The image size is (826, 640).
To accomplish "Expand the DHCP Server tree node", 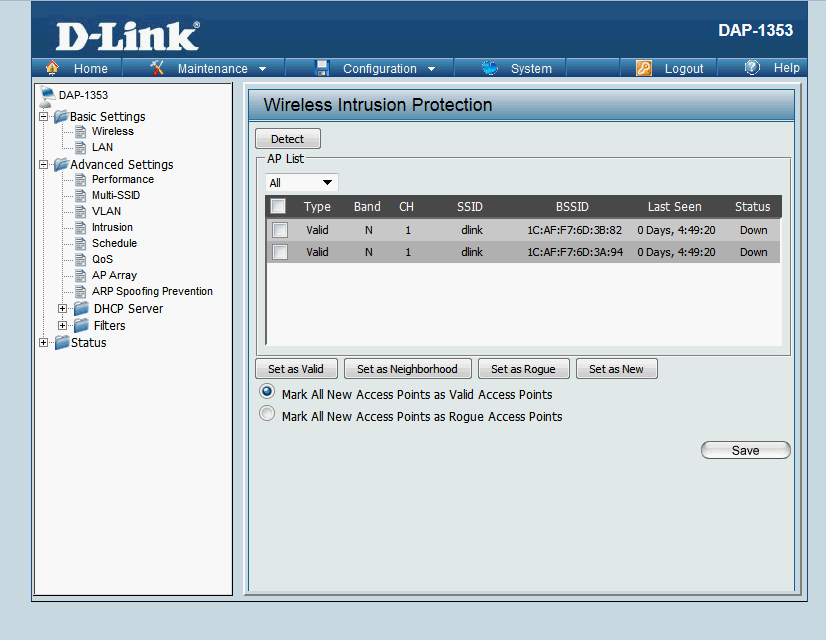I will [x=63, y=309].
